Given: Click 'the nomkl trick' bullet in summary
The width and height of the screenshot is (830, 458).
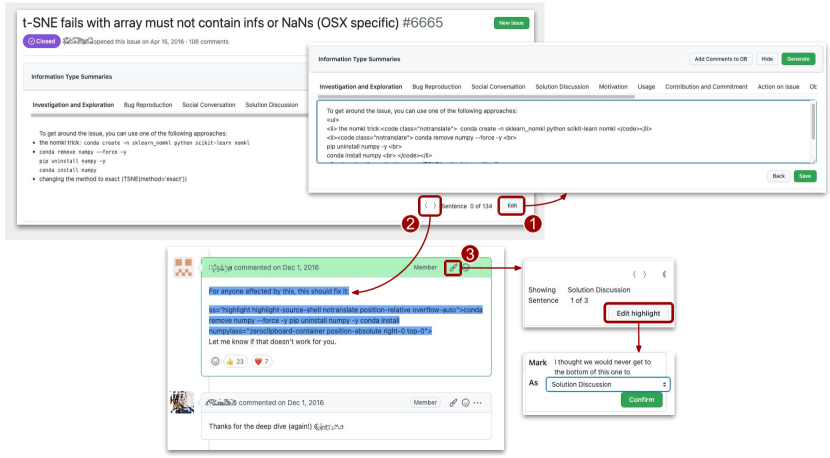Looking at the screenshot, I should pos(144,143).
